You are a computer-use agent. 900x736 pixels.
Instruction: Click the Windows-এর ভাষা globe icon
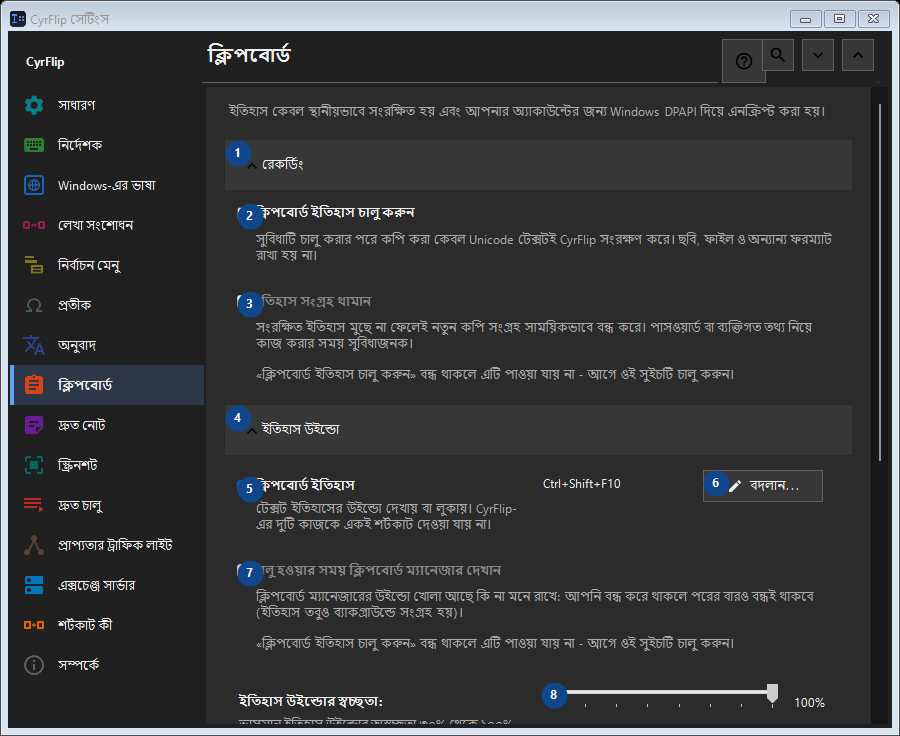pyautogui.click(x=34, y=185)
